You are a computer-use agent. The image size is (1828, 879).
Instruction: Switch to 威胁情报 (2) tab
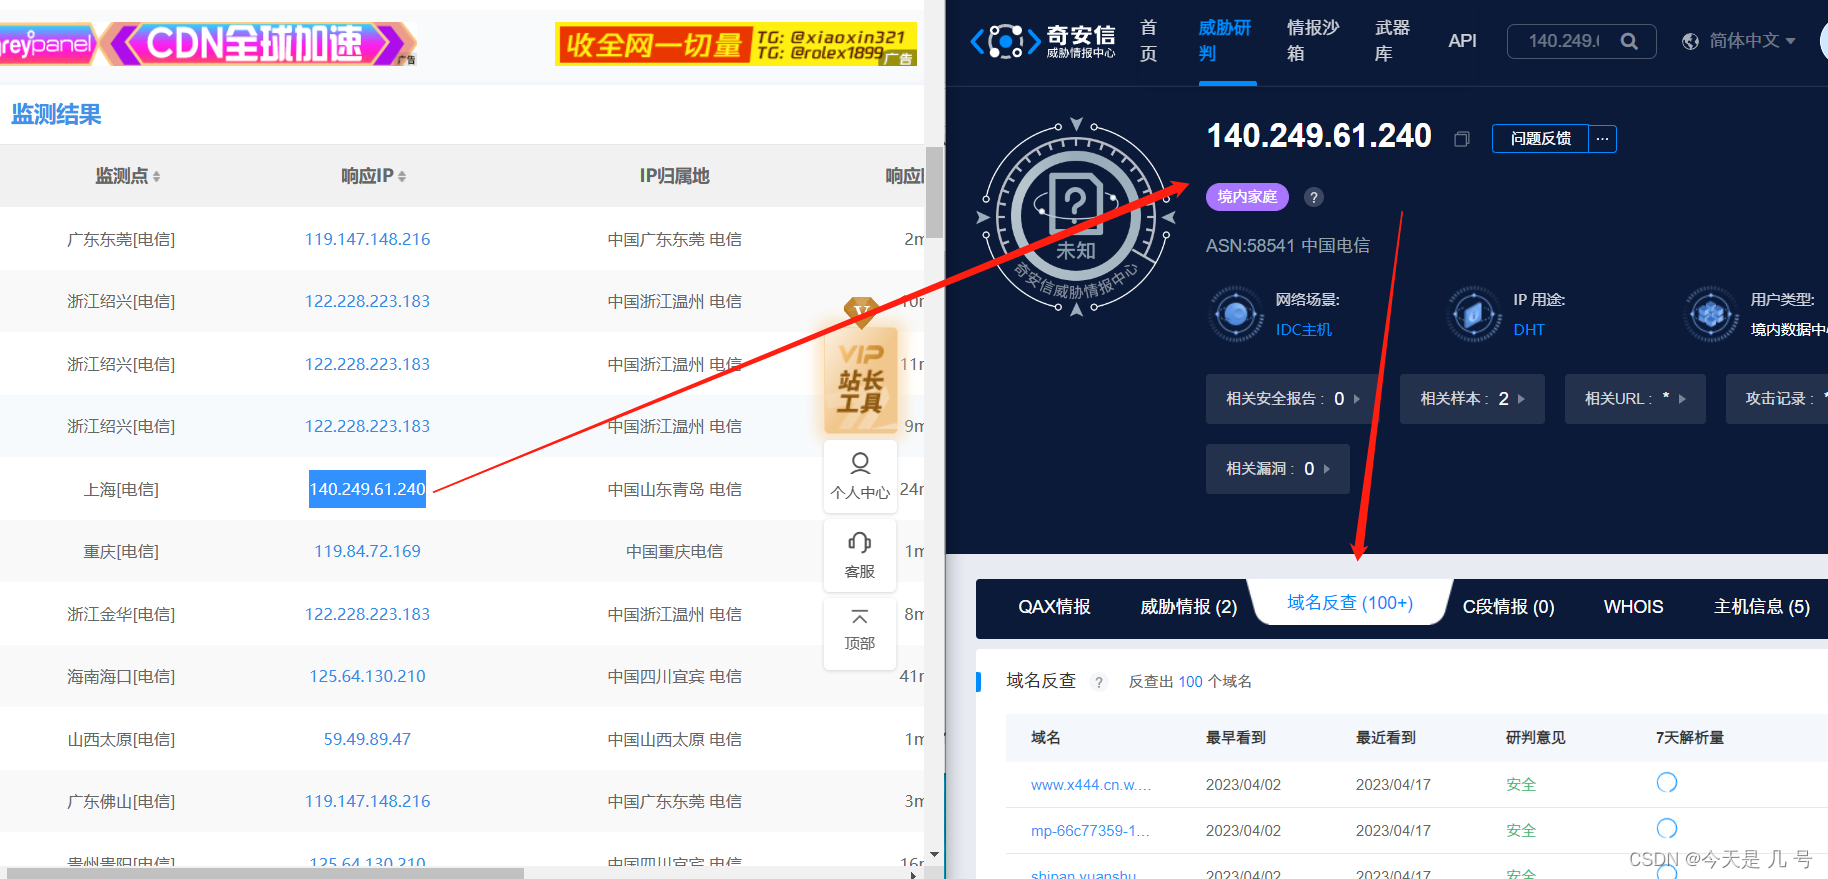coord(1189,607)
